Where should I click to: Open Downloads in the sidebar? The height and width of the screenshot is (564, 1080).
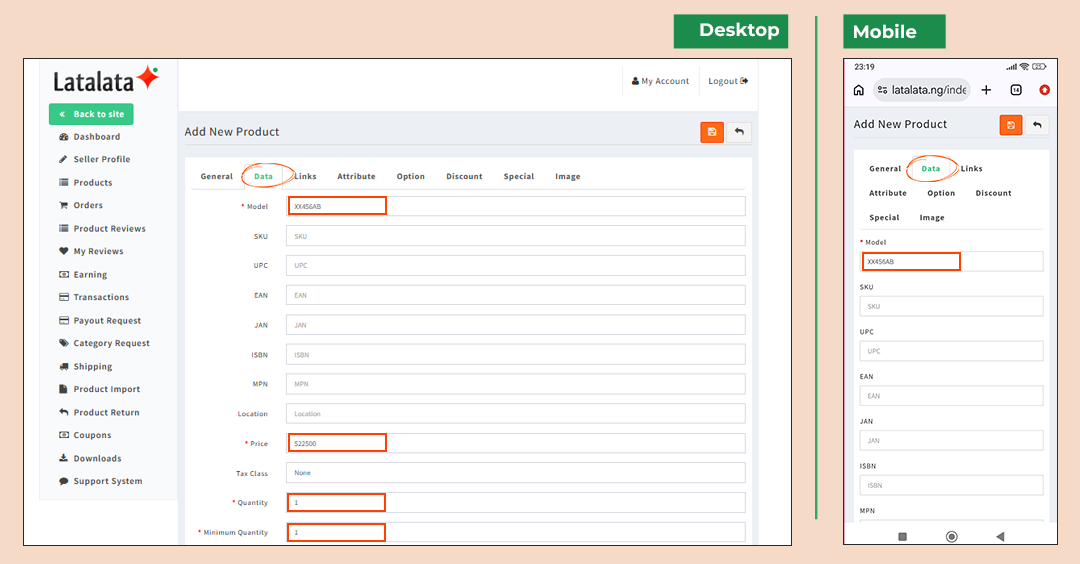(90, 458)
